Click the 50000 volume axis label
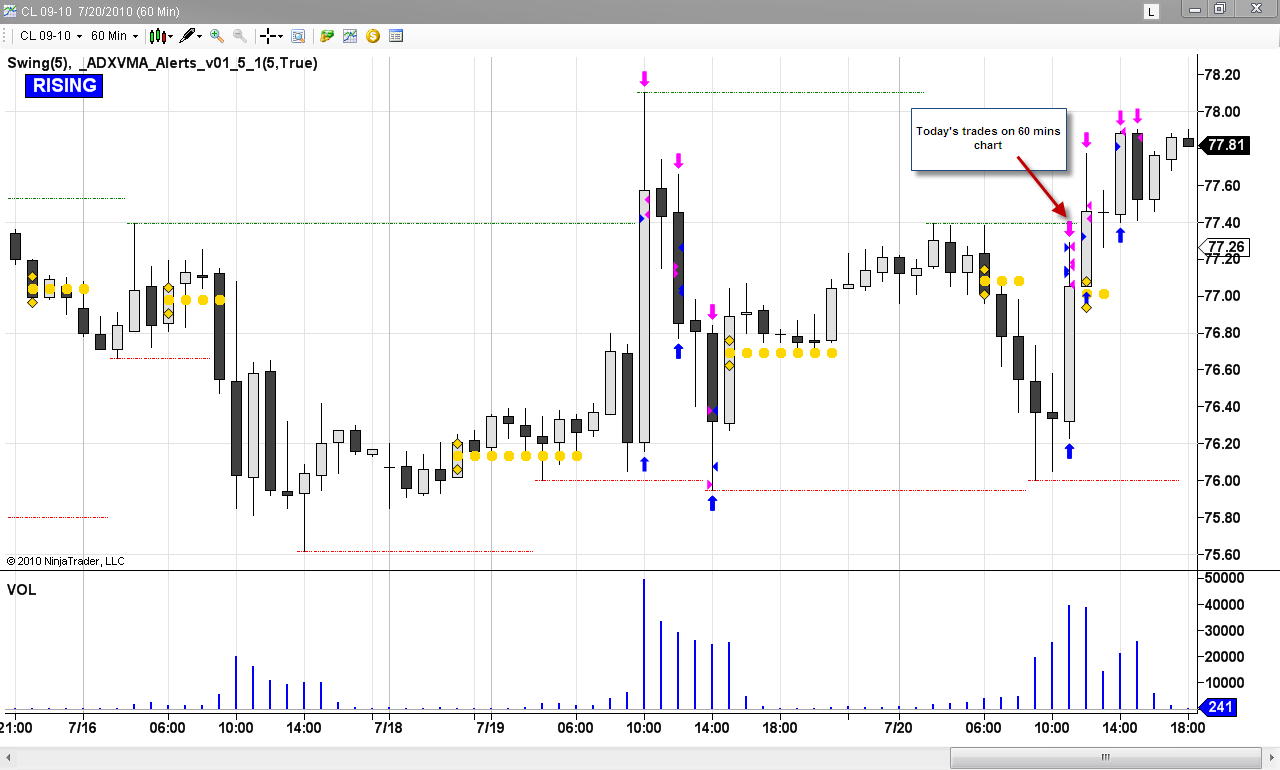1280x770 pixels. pyautogui.click(x=1224, y=578)
